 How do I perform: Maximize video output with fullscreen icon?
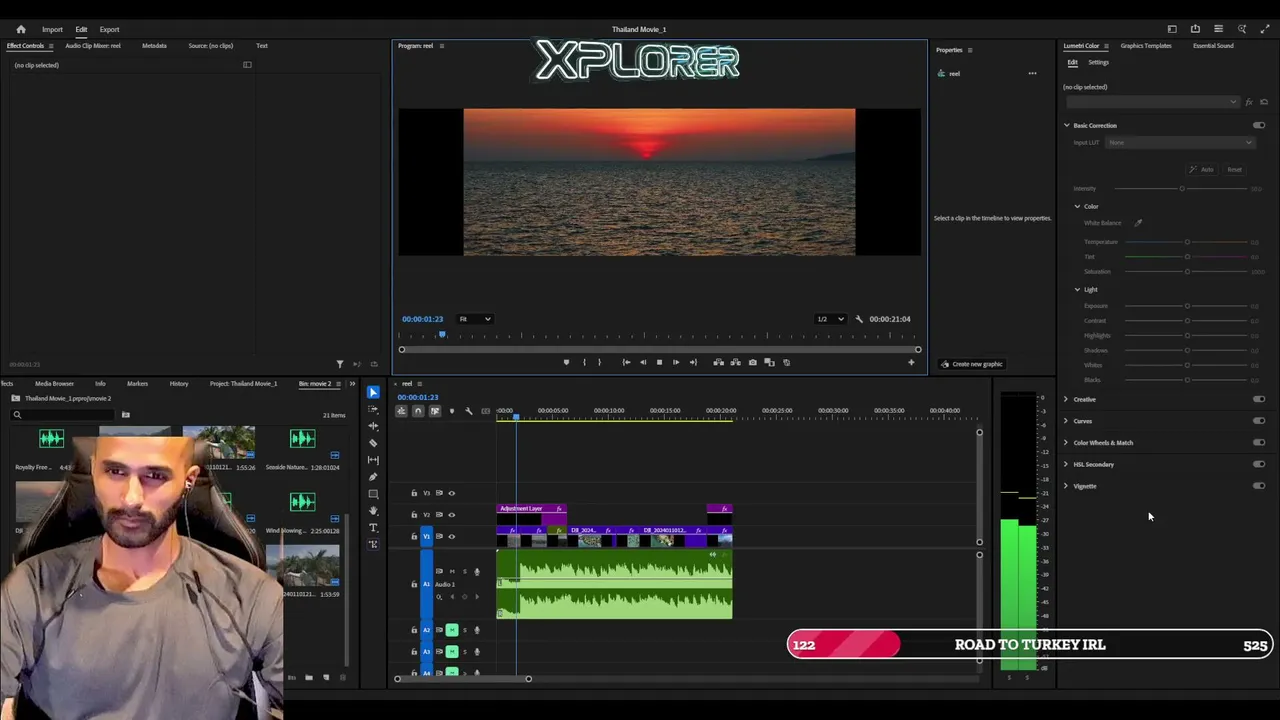pyautogui.click(x=1265, y=29)
